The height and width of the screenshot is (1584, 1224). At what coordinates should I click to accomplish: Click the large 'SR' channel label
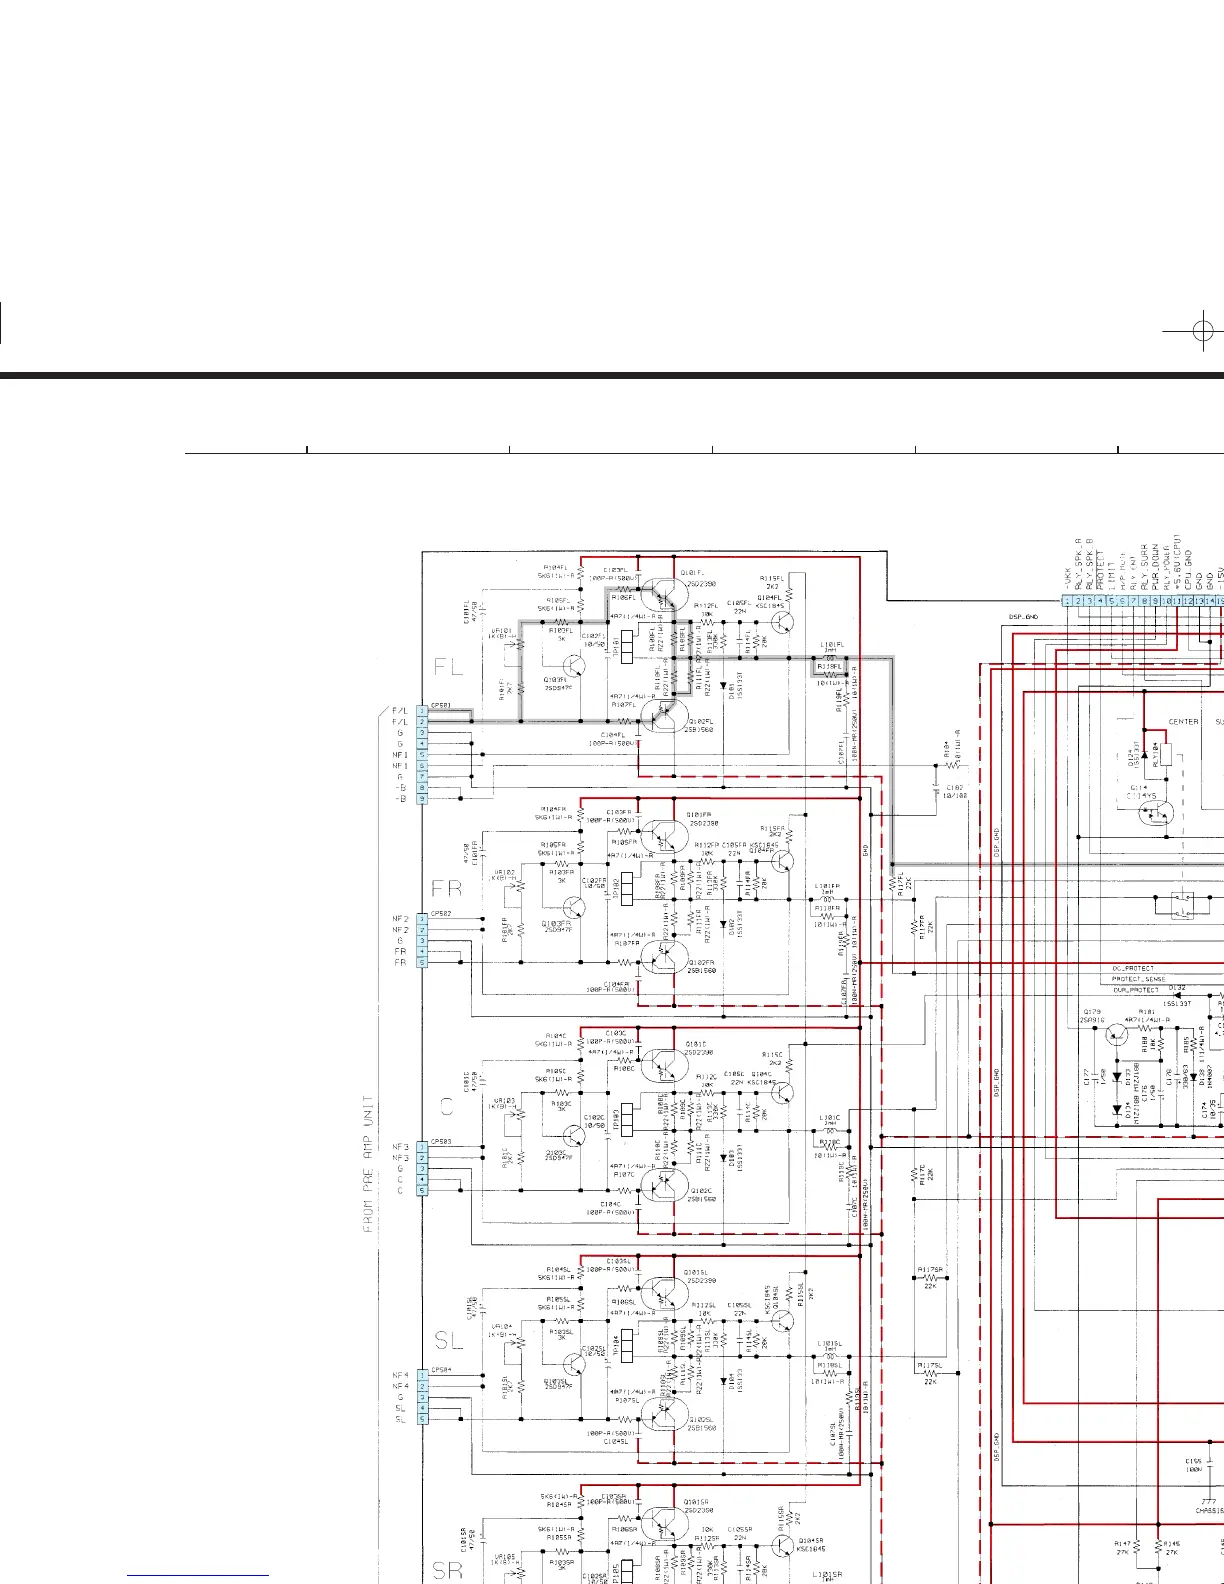(448, 1571)
